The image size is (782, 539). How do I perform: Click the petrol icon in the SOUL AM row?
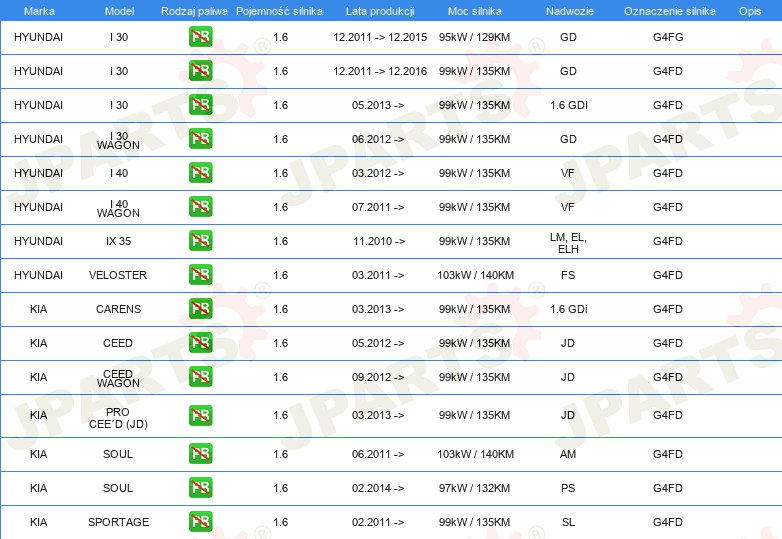200,453
